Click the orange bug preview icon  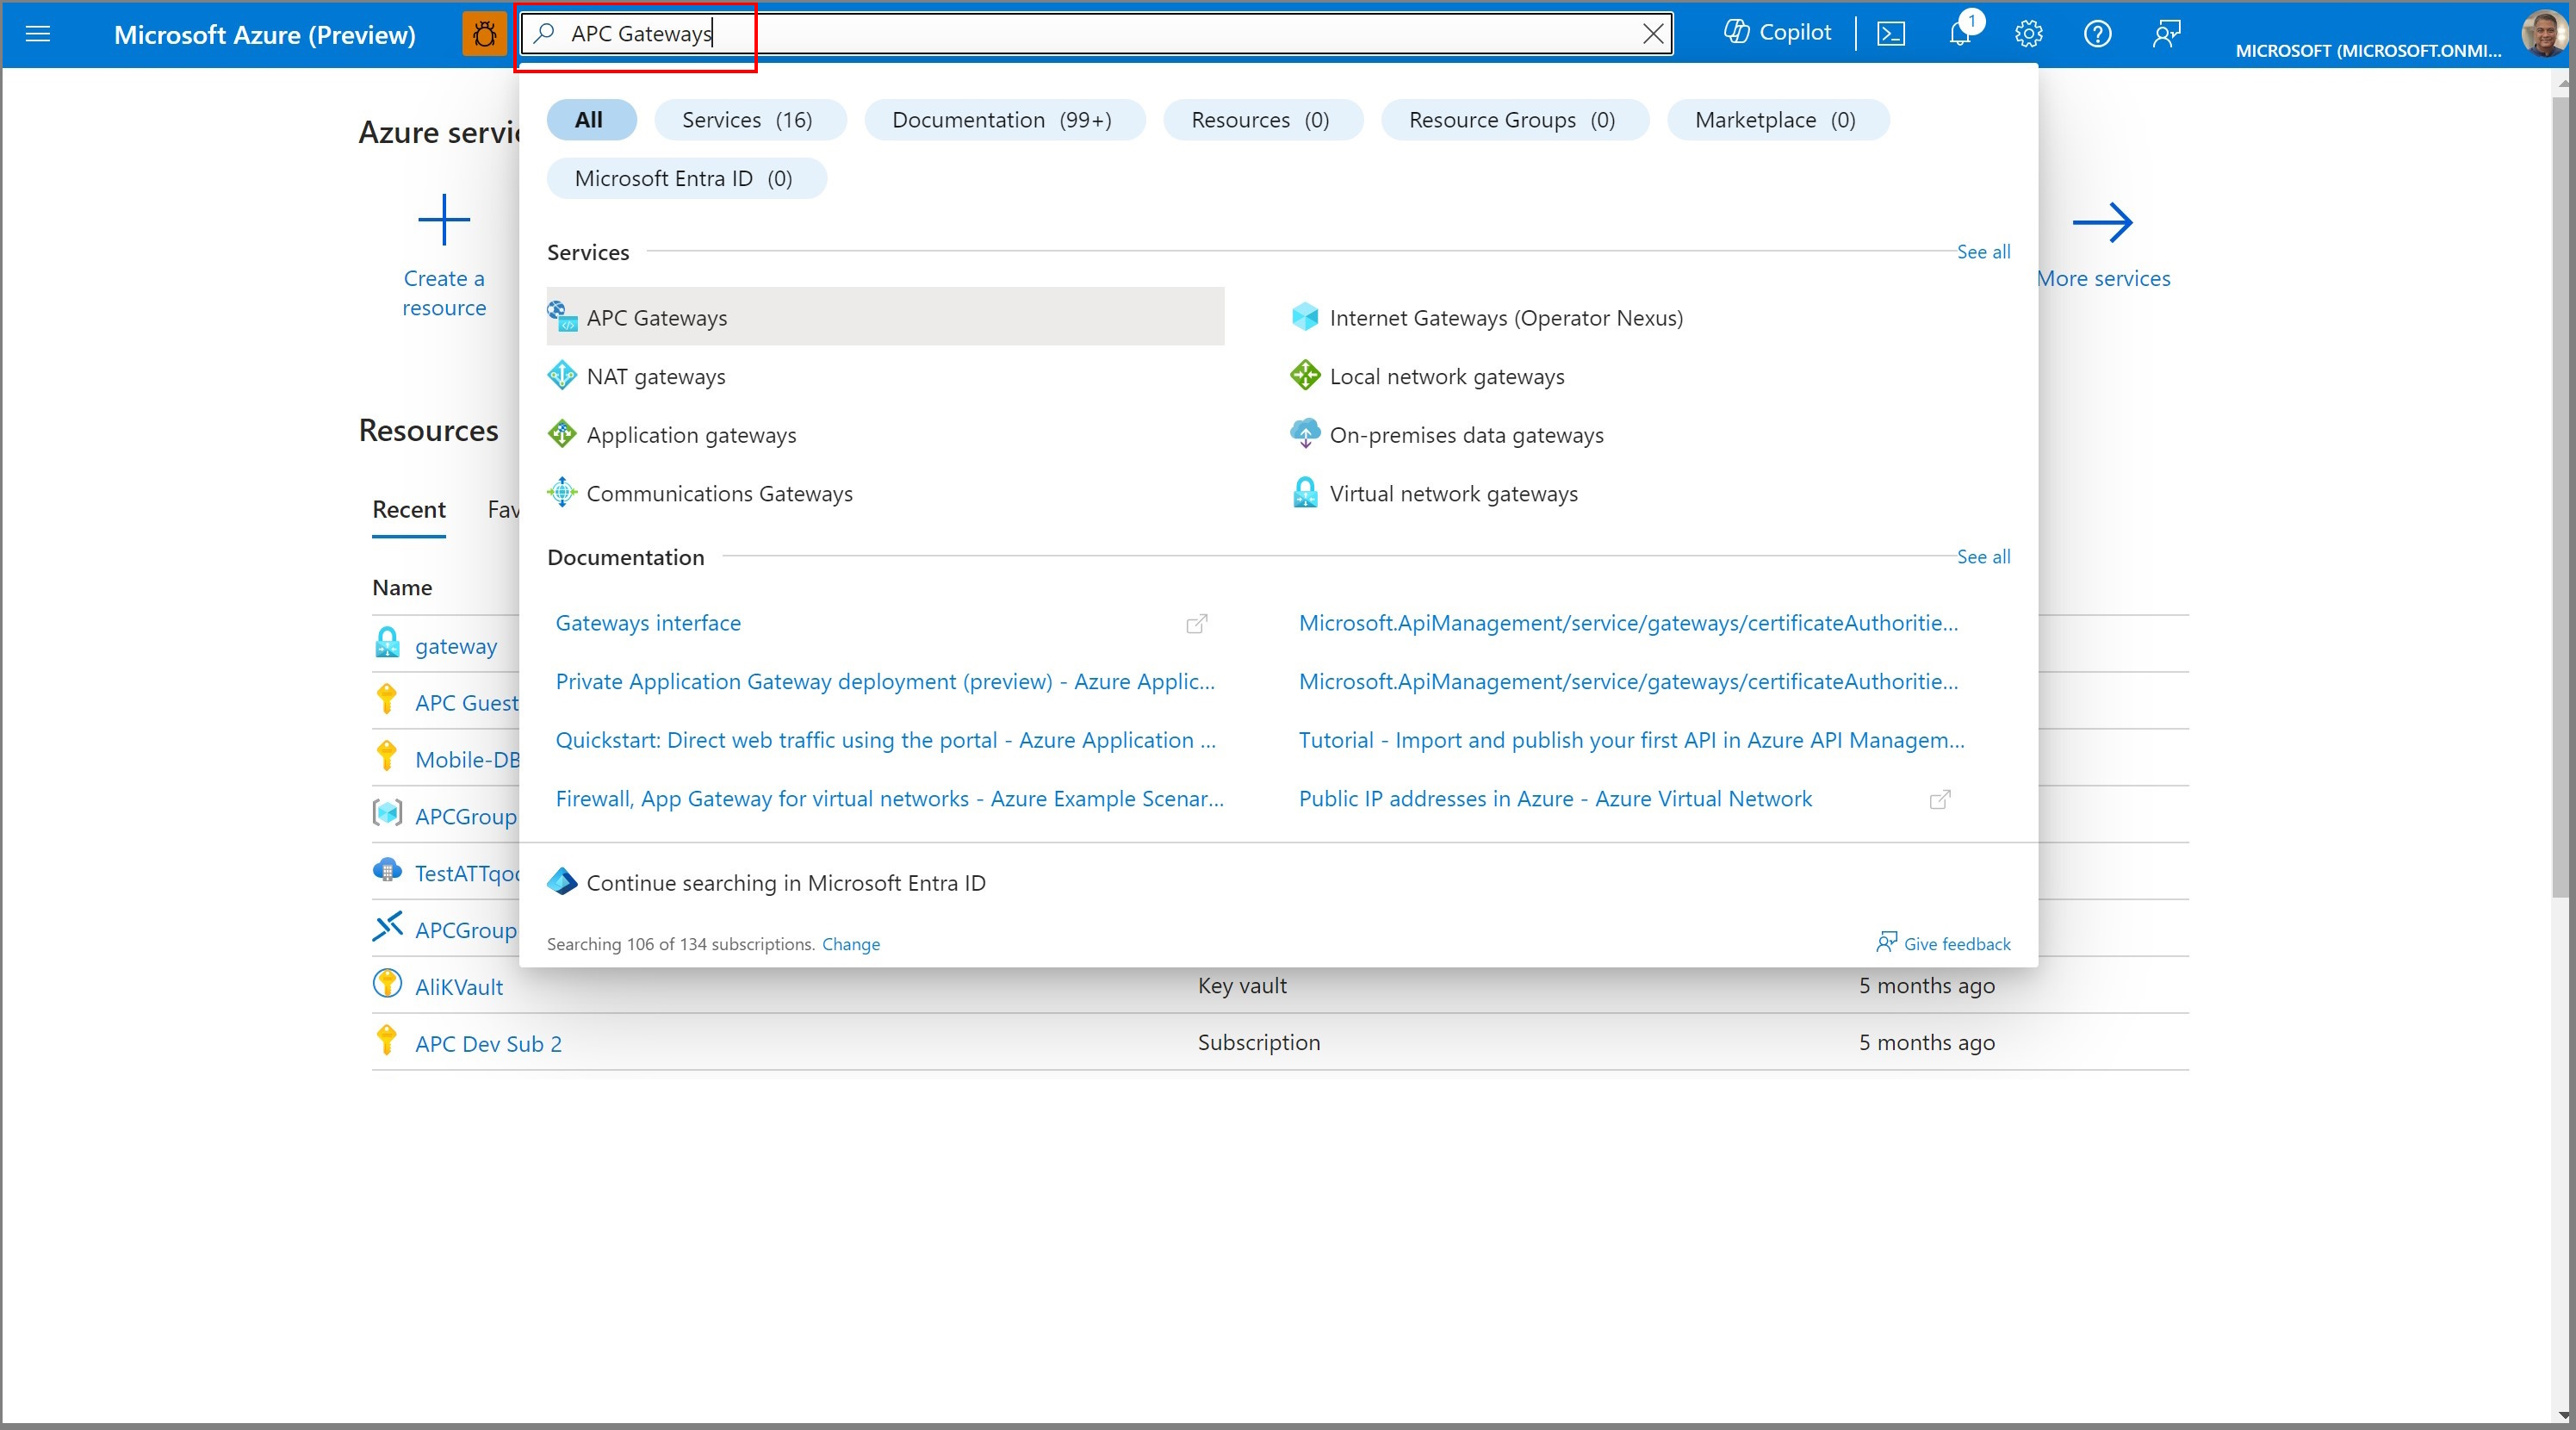pos(485,34)
